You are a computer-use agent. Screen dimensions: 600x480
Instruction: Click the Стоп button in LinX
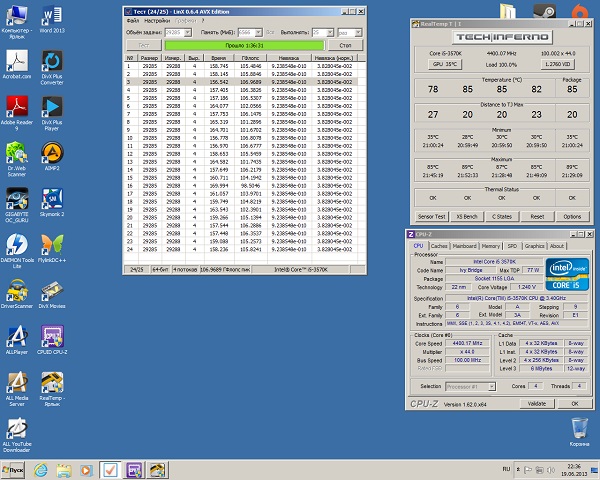(x=345, y=45)
